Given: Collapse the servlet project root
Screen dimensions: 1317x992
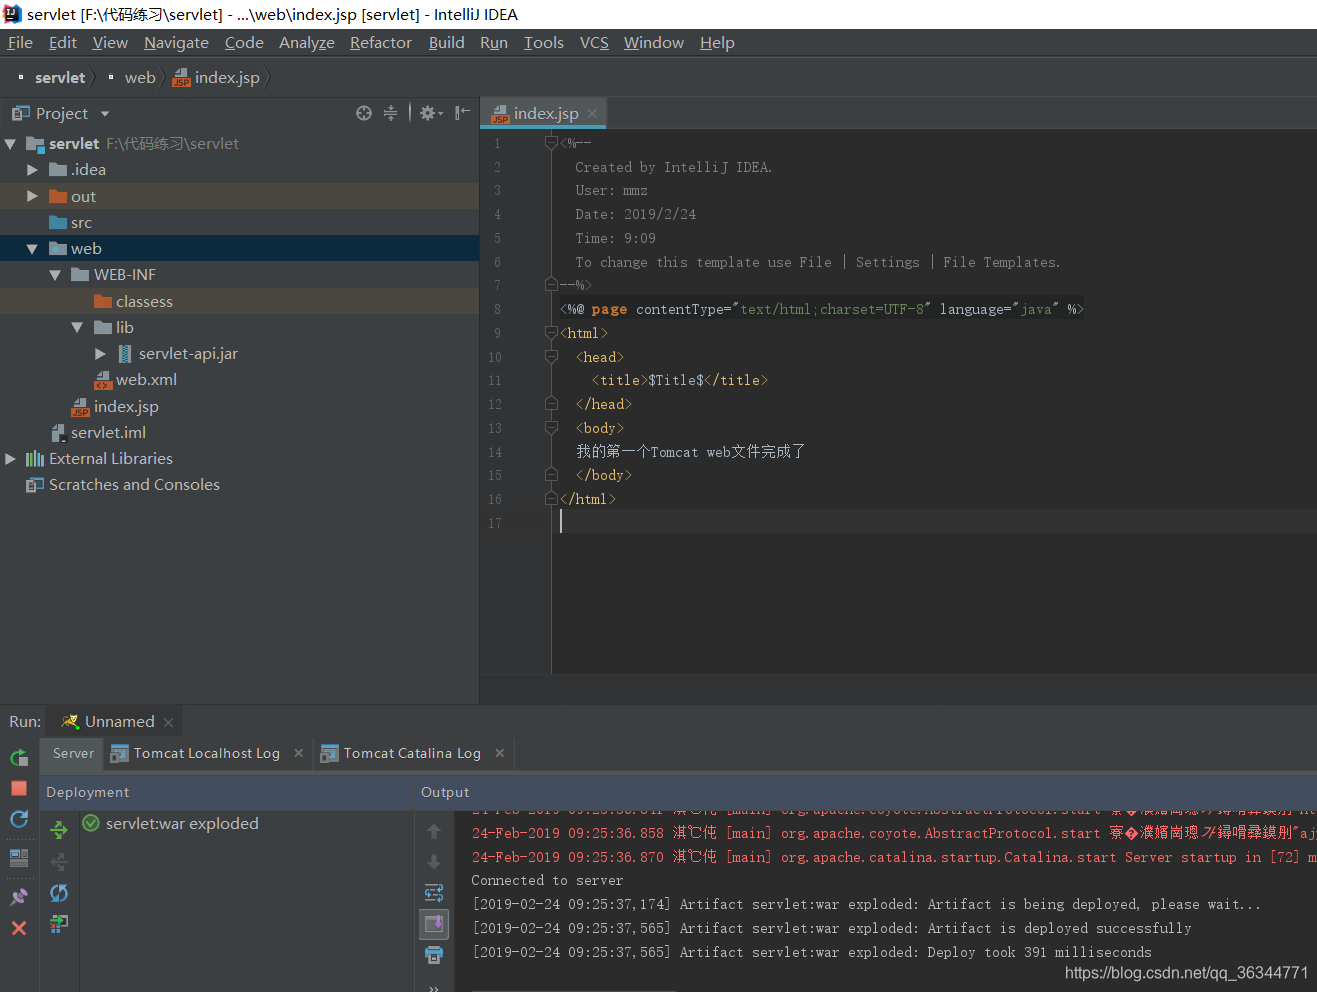Looking at the screenshot, I should point(10,144).
